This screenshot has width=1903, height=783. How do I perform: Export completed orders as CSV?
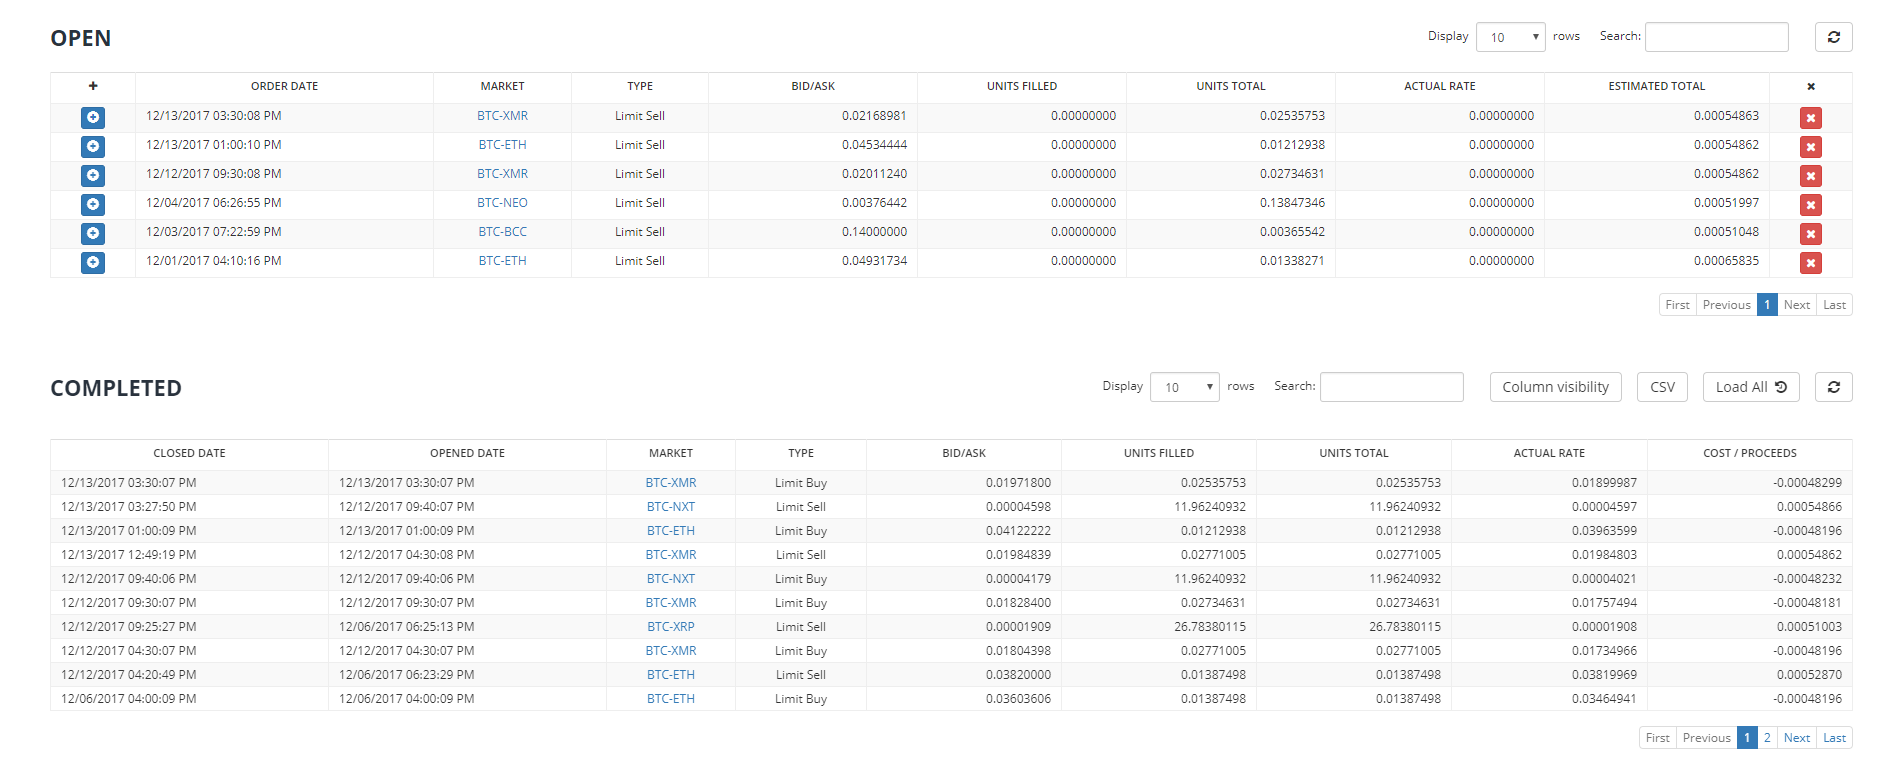(1662, 387)
